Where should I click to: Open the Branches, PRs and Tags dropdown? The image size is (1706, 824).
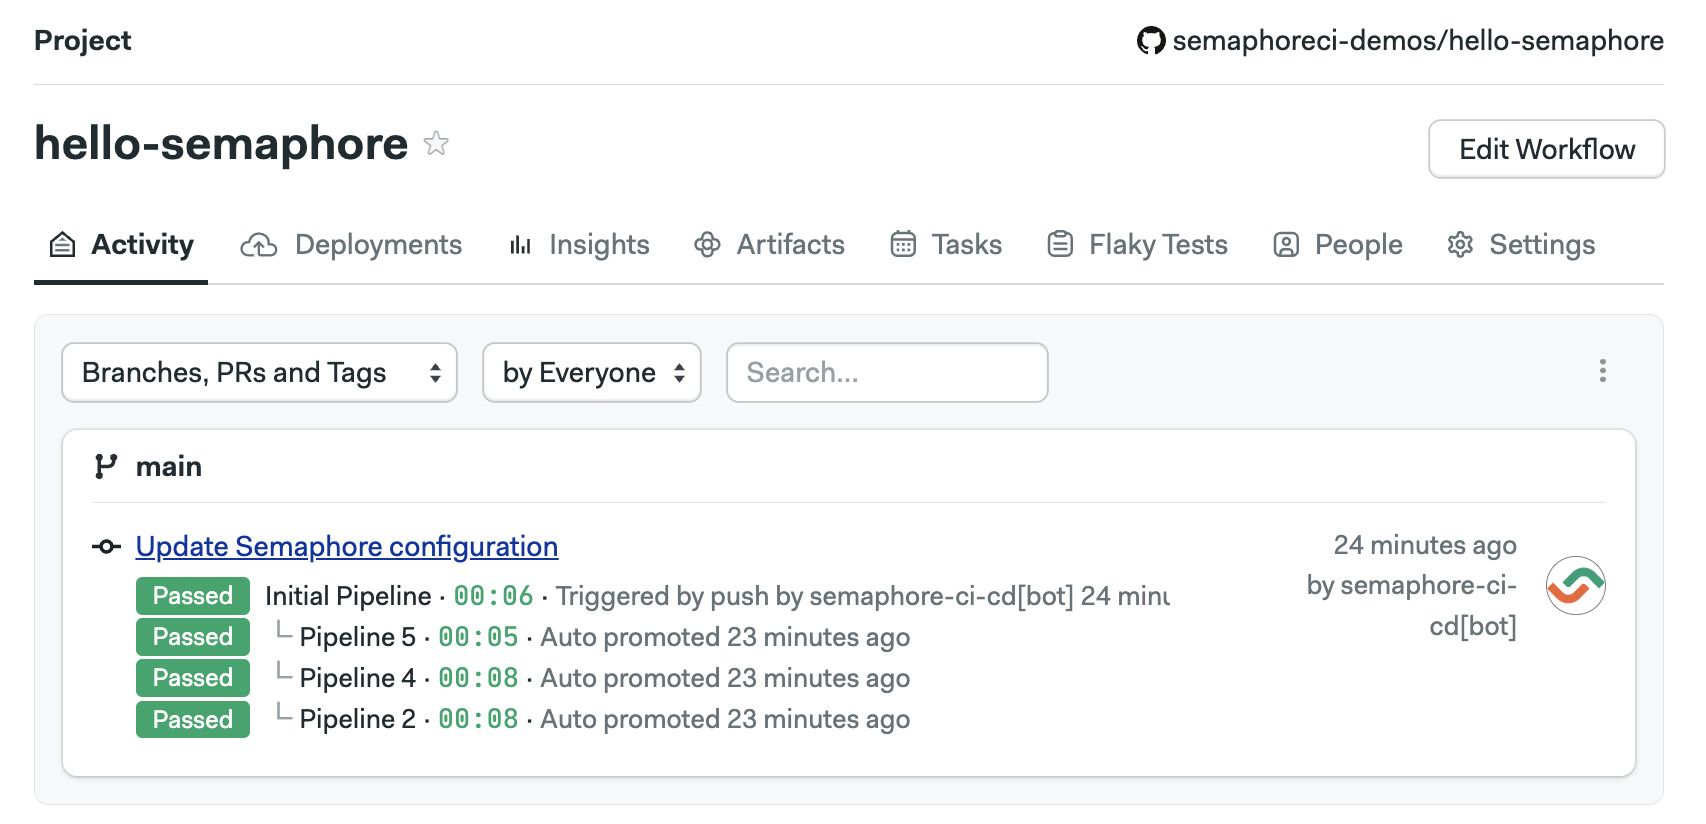pos(259,373)
